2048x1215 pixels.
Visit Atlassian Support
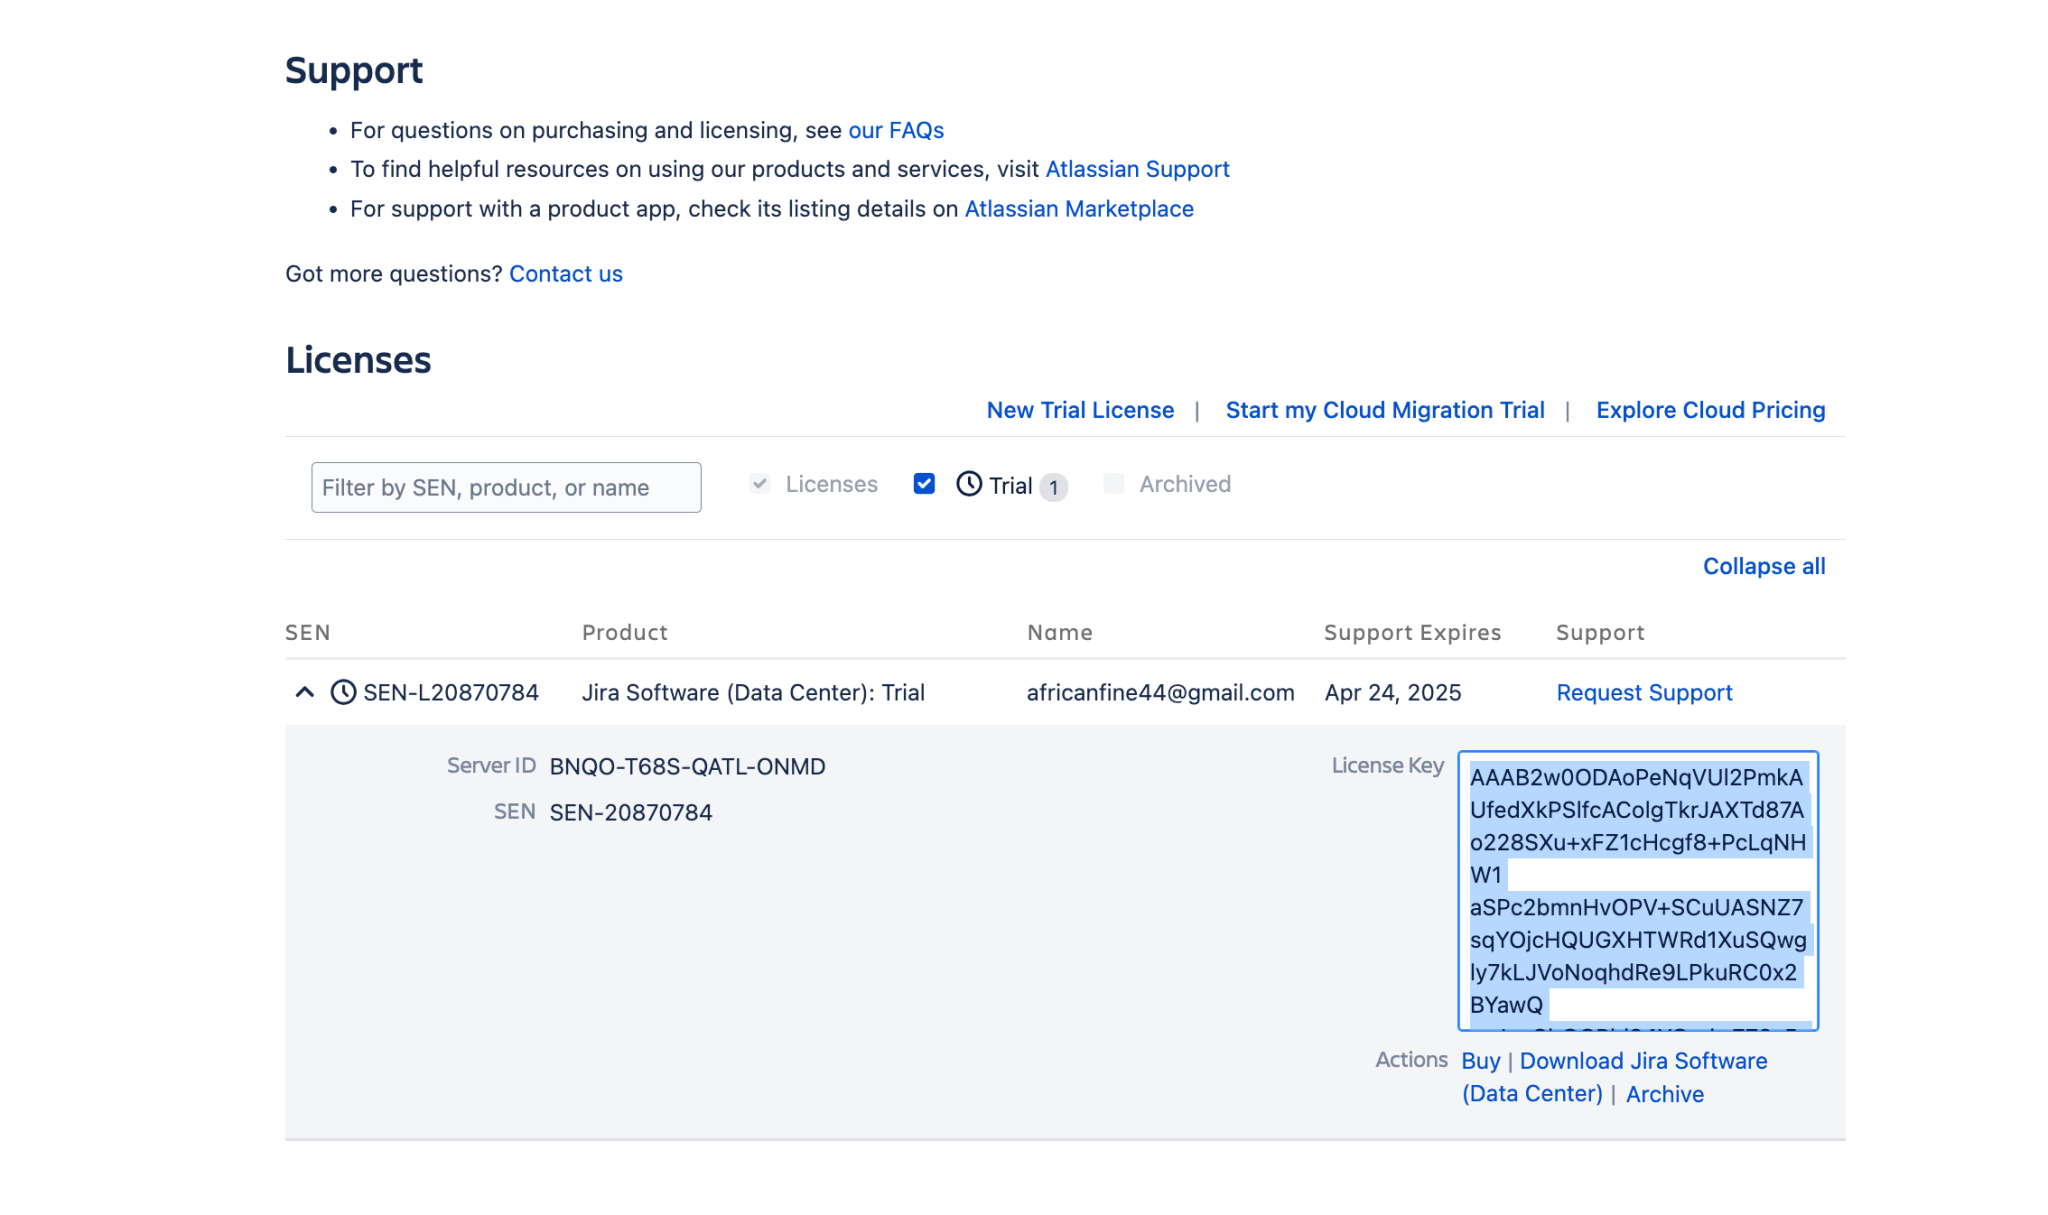tap(1137, 169)
